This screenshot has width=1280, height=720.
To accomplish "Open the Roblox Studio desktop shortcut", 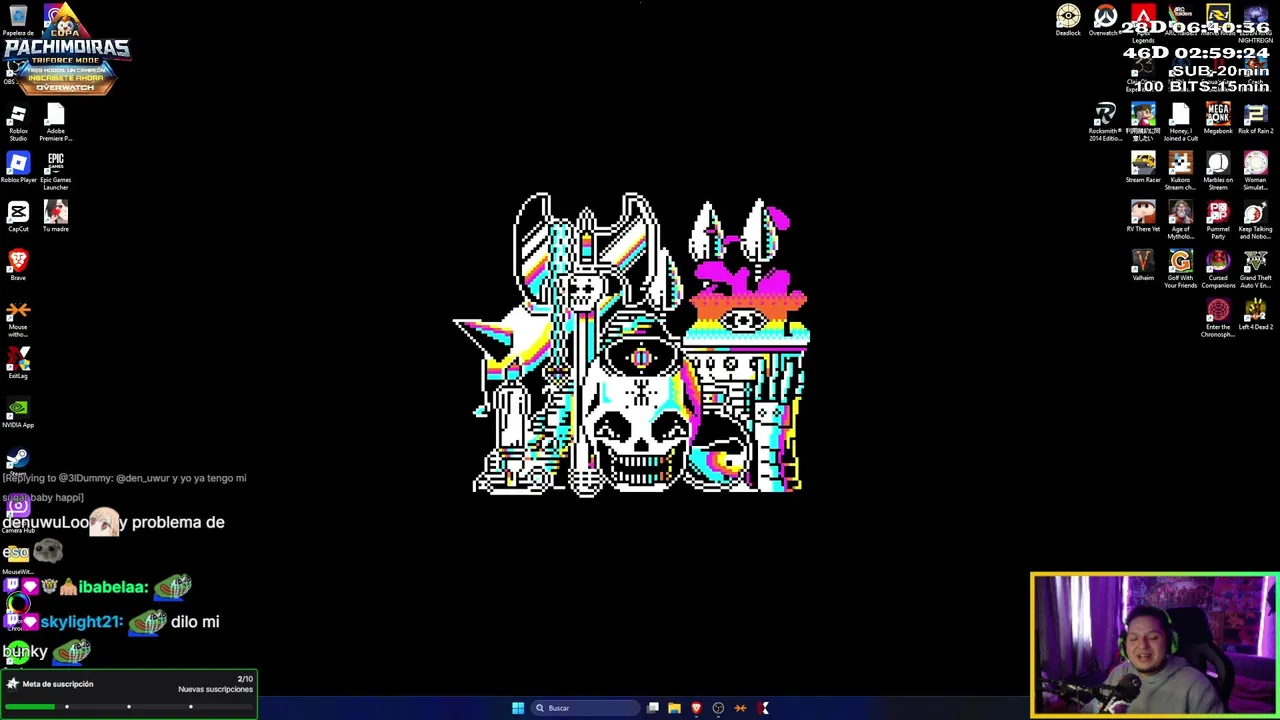I will 18,122.
